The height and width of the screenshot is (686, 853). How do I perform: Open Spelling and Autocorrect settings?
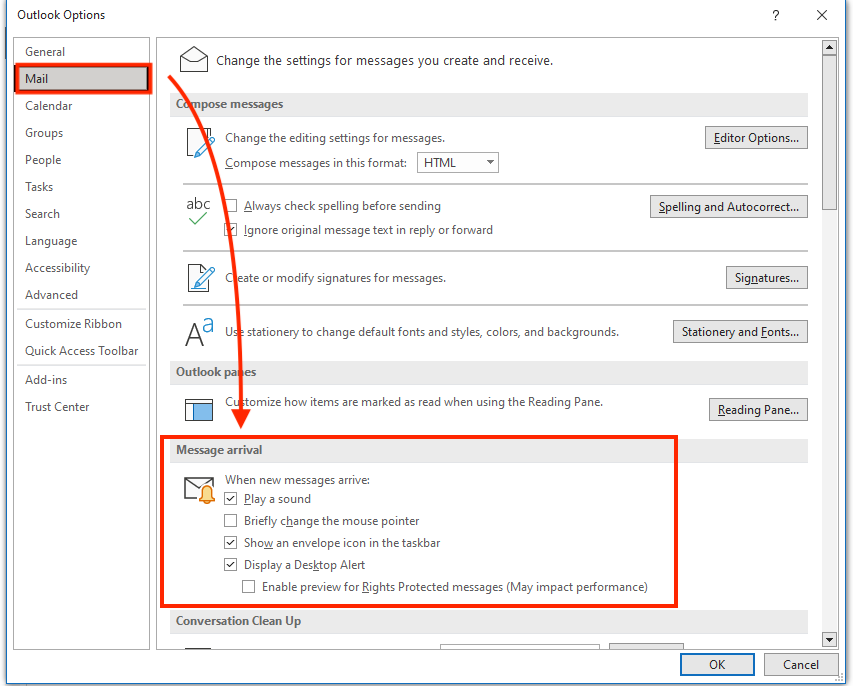(728, 207)
